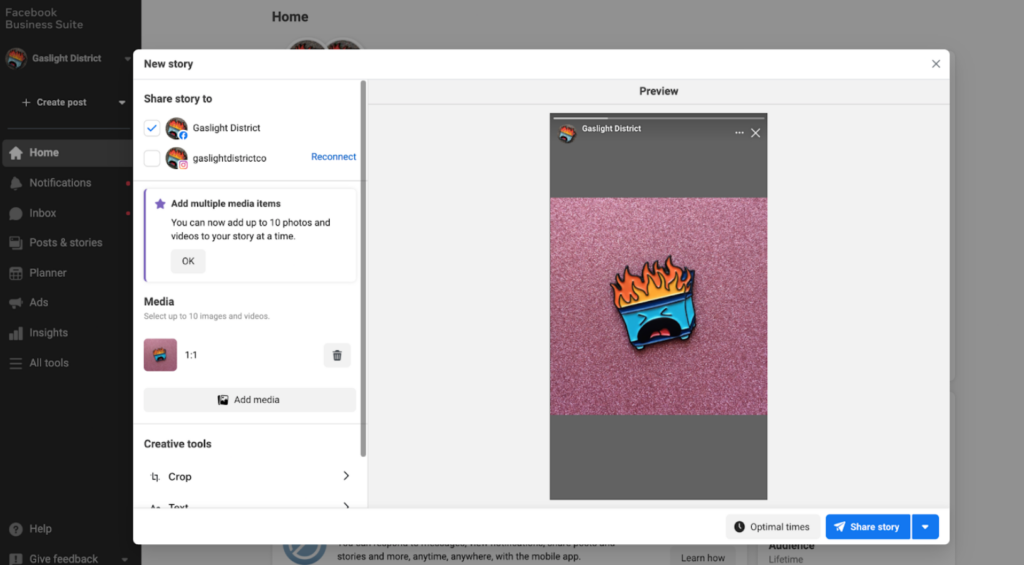Image resolution: width=1024 pixels, height=565 pixels.
Task: Check the gaslightdistrictco Instagram checkbox
Action: 152,158
